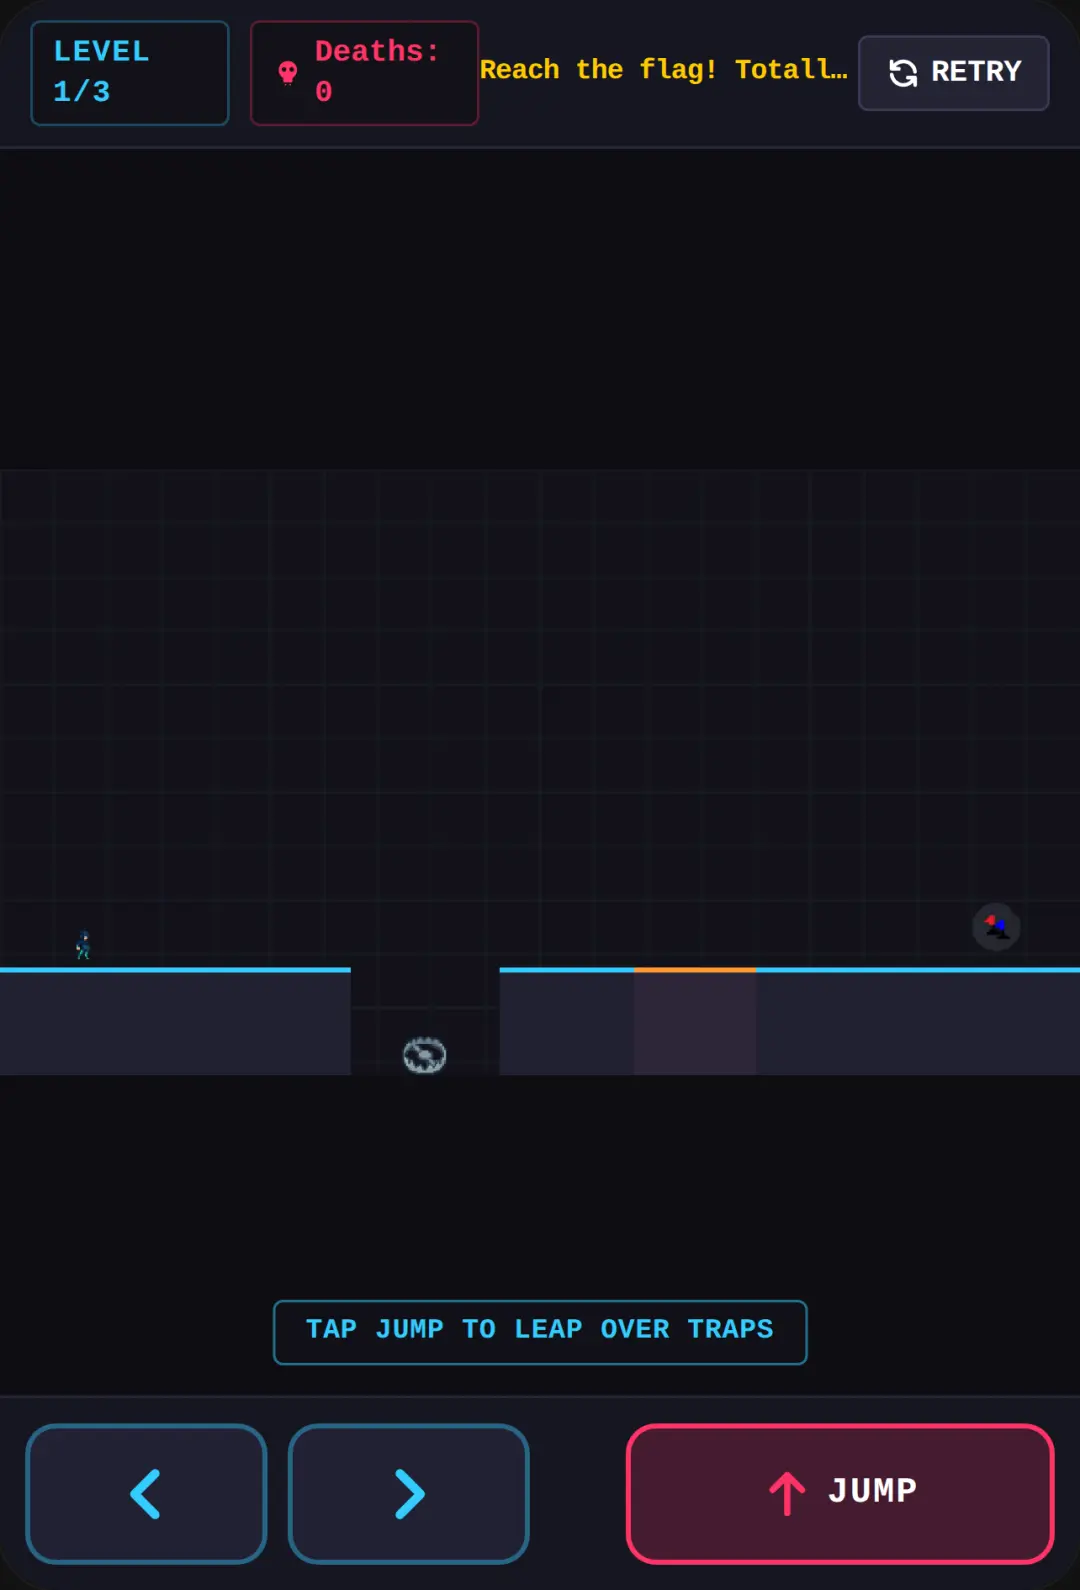Click the goal flag on the right platform

point(996,927)
